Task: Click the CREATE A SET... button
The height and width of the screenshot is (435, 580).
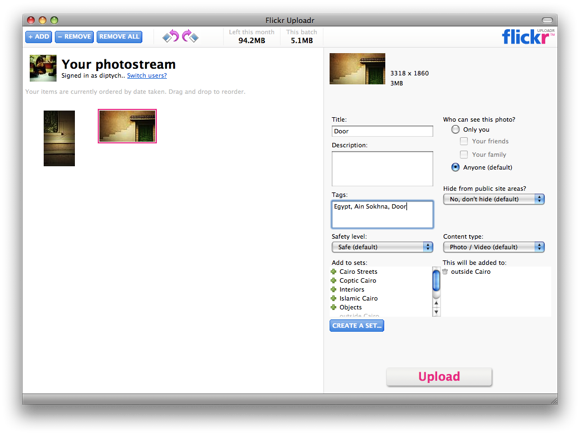Action: 357,326
